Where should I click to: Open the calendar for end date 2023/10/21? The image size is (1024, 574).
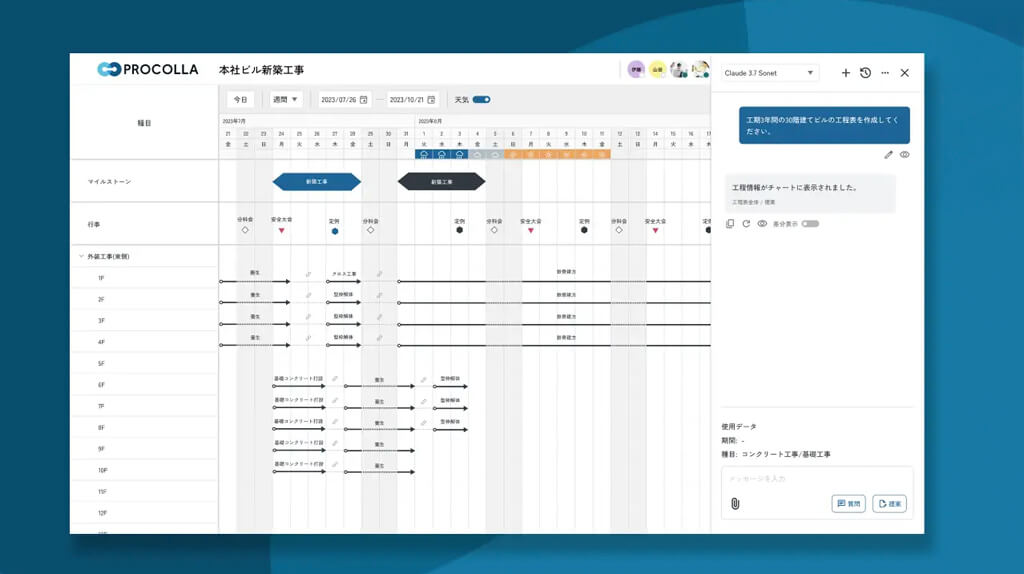point(431,100)
